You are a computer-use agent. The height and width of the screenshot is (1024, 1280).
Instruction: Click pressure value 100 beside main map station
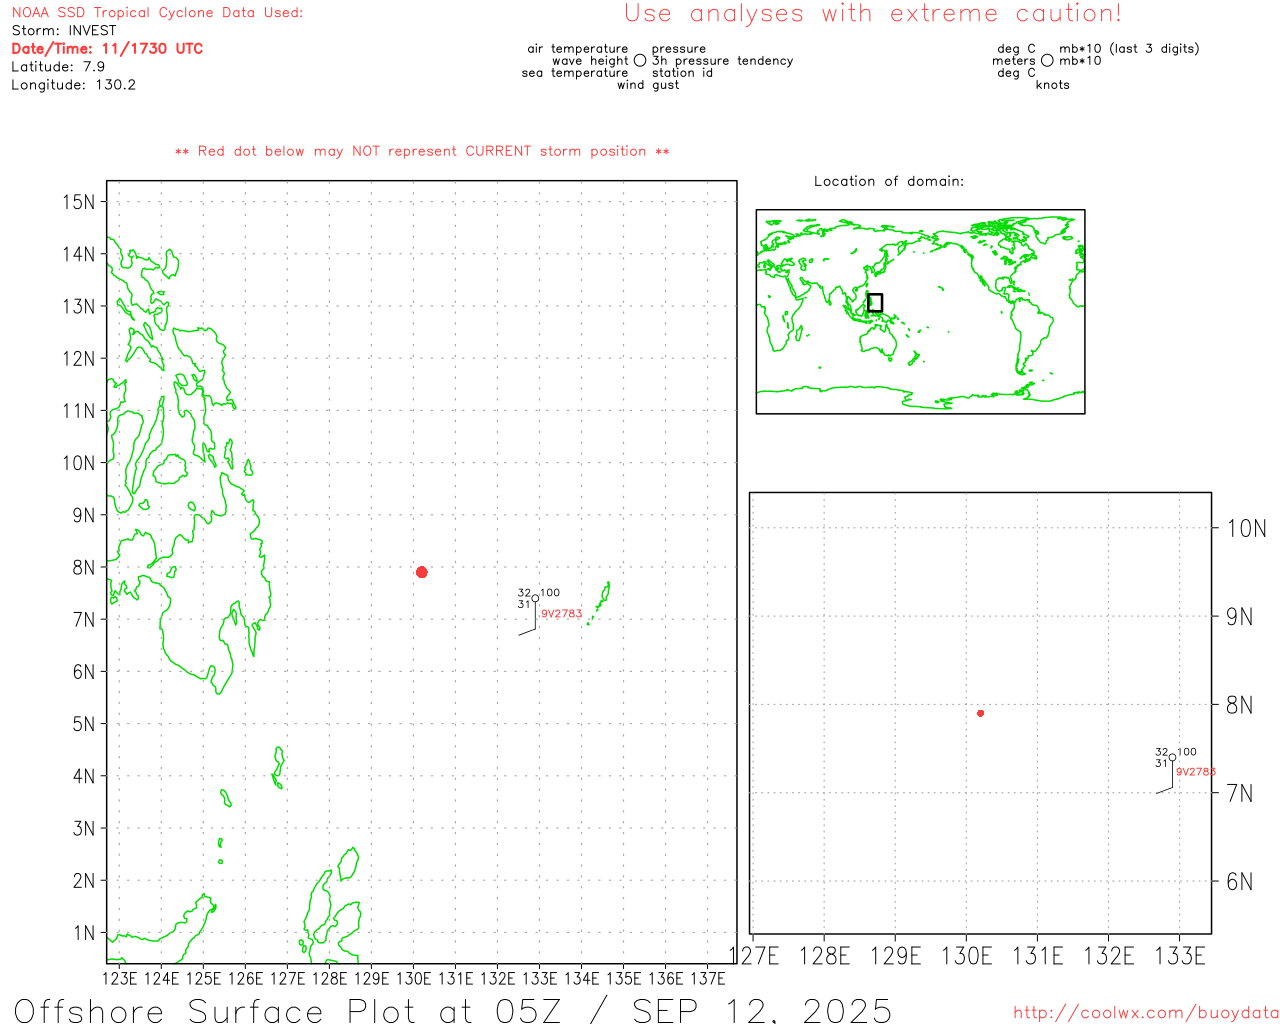[x=550, y=593]
